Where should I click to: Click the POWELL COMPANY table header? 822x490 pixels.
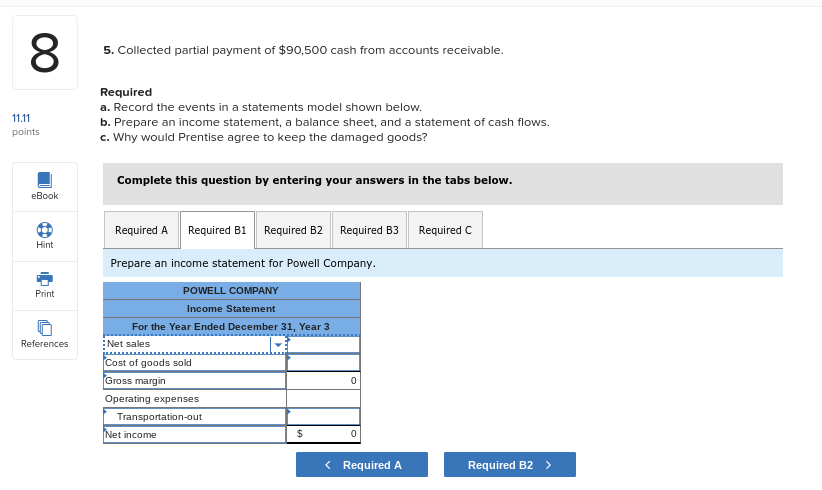tap(232, 291)
